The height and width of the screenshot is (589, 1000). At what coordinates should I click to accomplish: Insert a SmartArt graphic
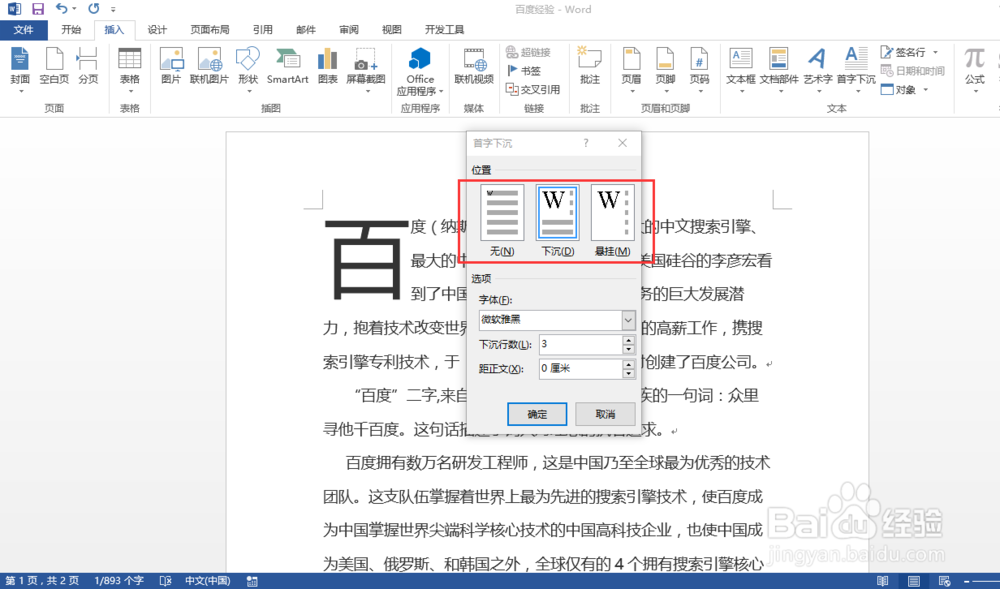click(x=288, y=66)
